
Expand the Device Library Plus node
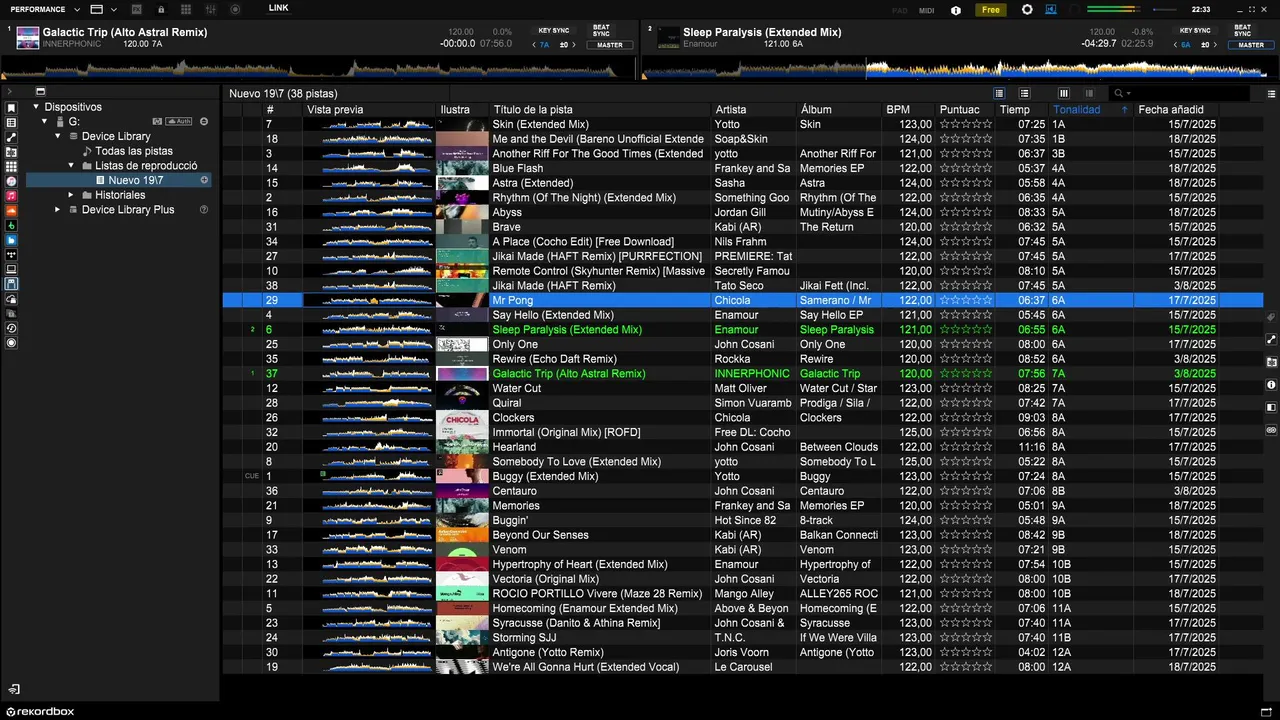pos(58,209)
